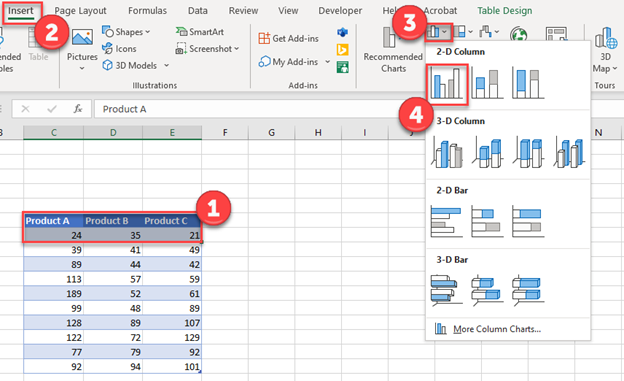The image size is (624, 381).
Task: Click the cell containing 107
Action: (x=172, y=323)
